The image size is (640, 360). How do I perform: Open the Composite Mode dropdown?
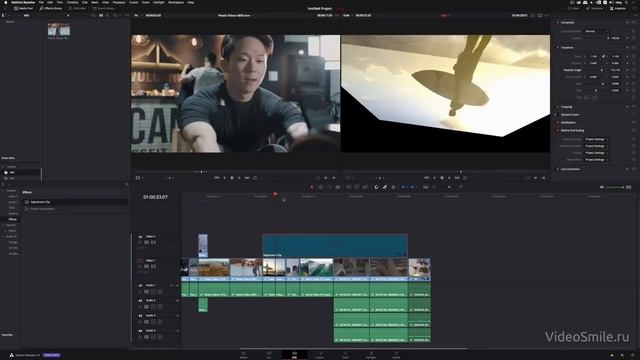(596, 31)
